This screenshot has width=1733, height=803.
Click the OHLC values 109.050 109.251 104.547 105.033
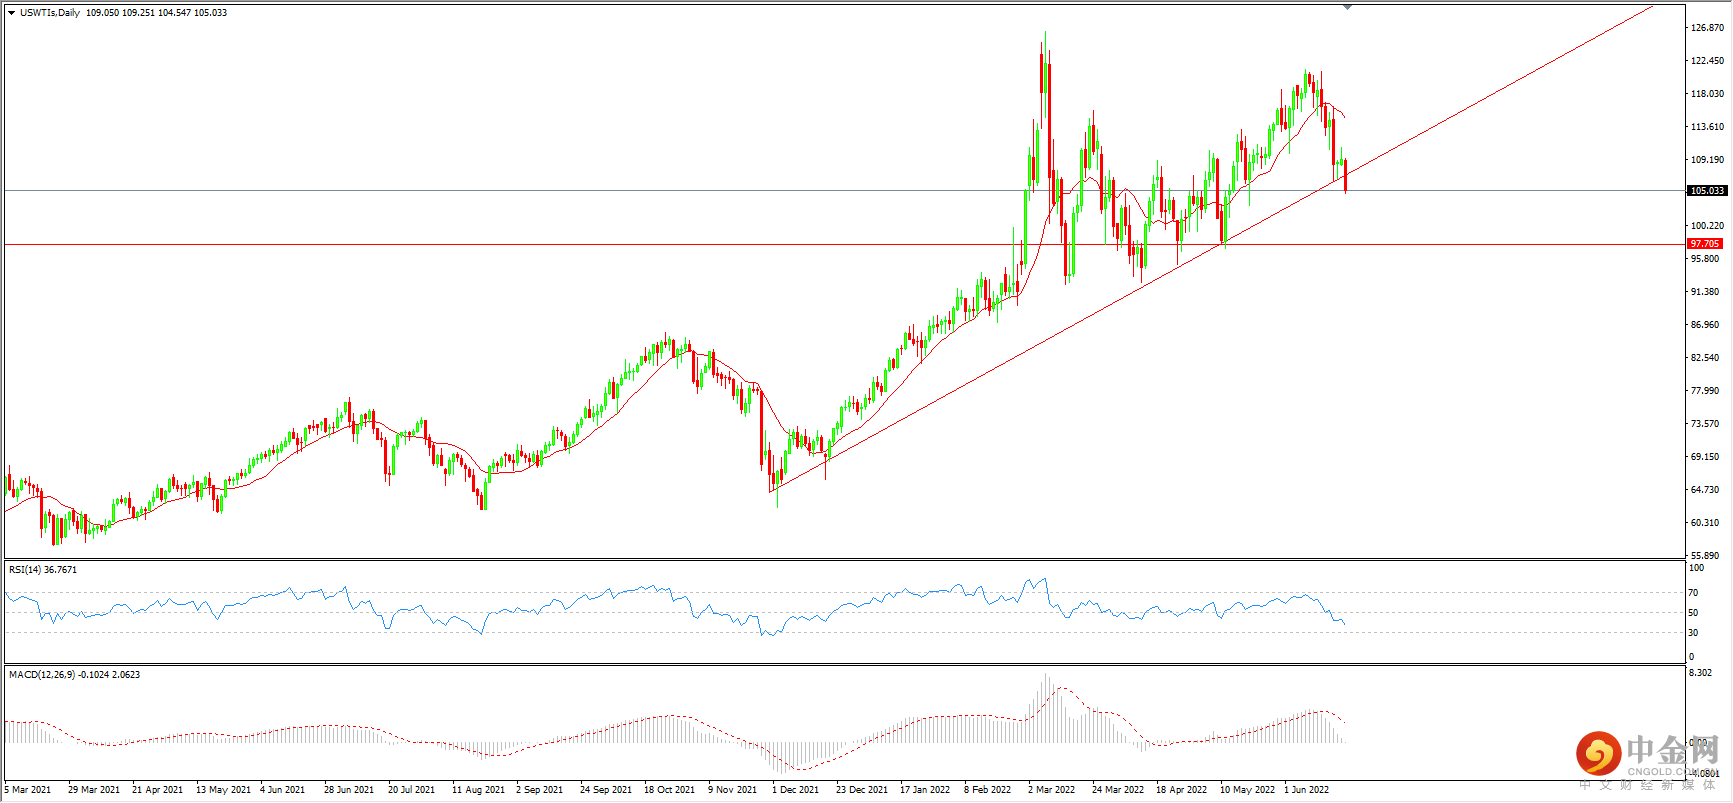[x=156, y=13]
